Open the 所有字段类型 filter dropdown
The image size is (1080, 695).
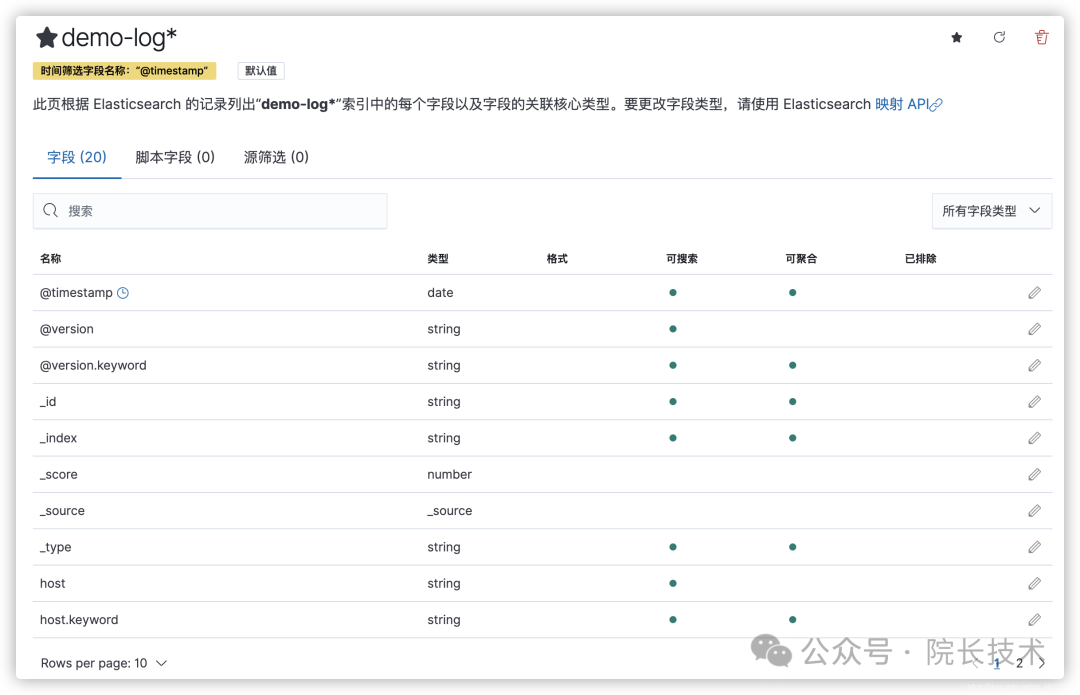pyautogui.click(x=992, y=211)
